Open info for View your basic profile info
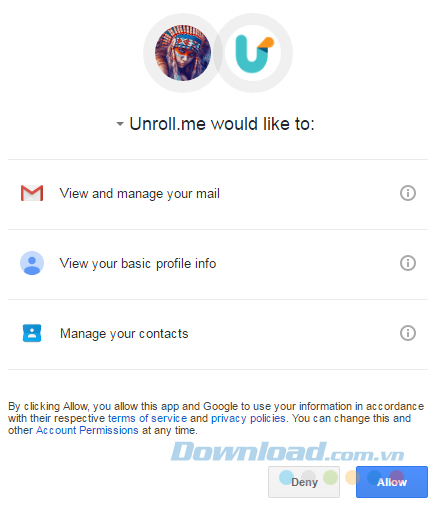 tap(408, 263)
